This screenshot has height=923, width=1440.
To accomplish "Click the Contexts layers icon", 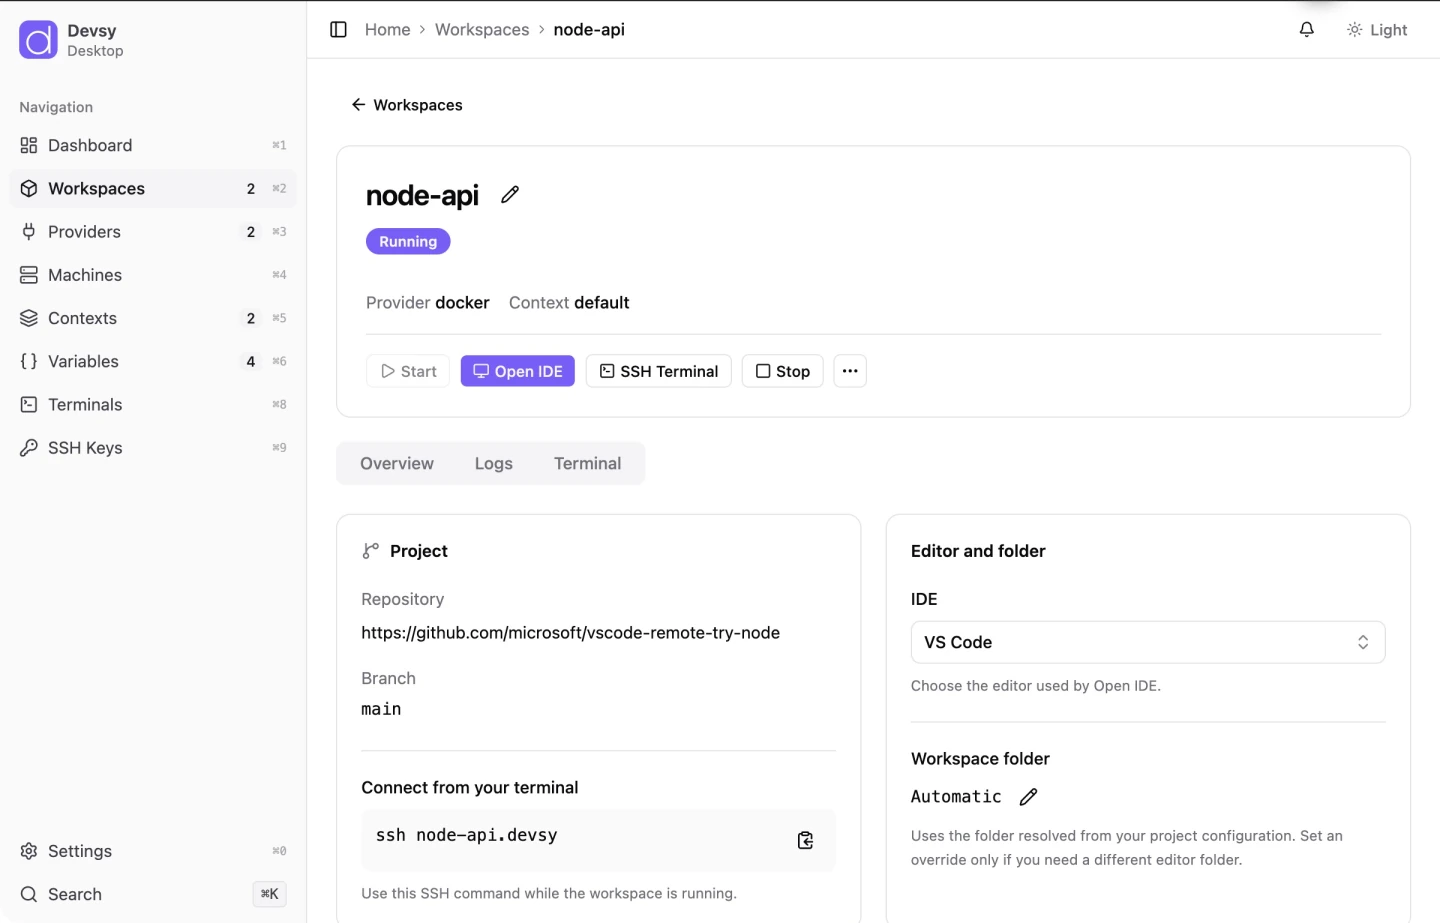I will click(29, 318).
